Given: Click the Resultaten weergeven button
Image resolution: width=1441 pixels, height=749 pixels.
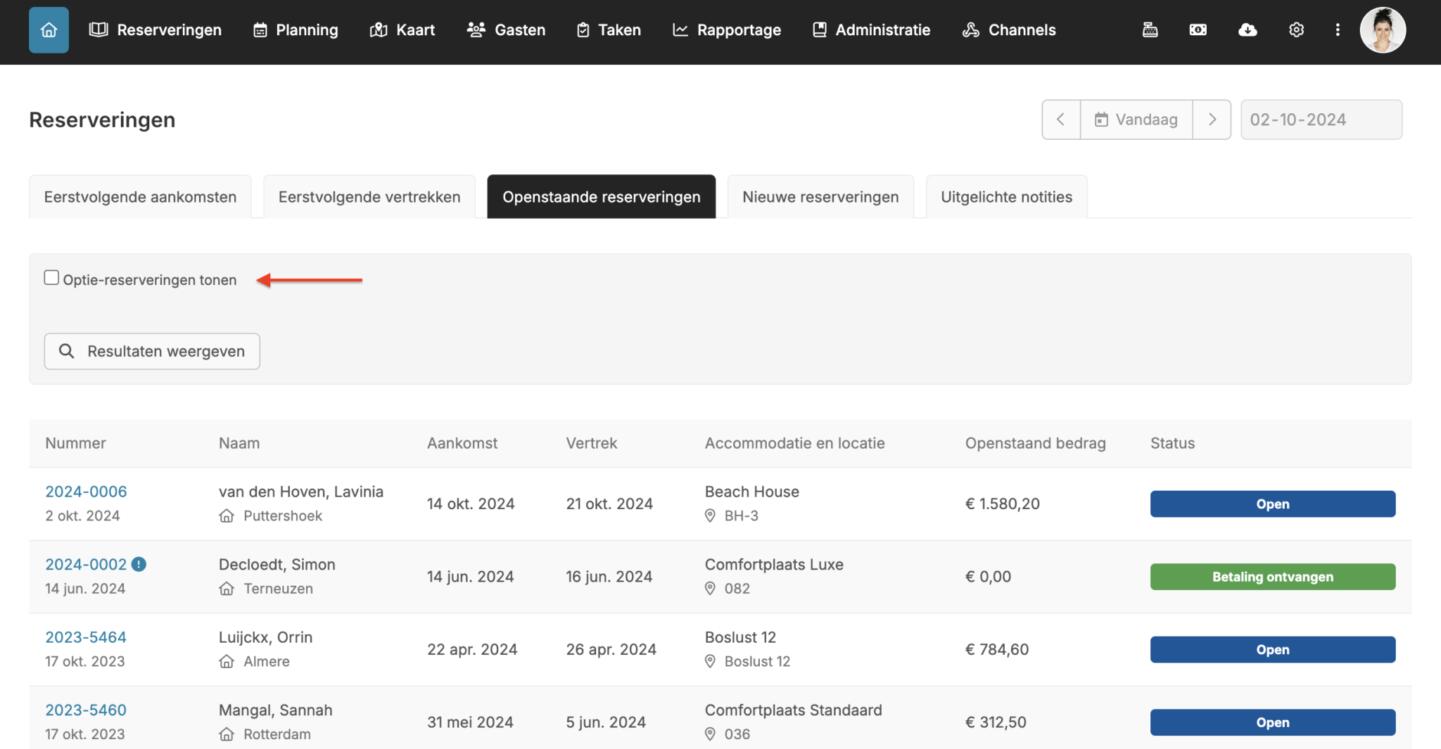Looking at the screenshot, I should tap(152, 351).
